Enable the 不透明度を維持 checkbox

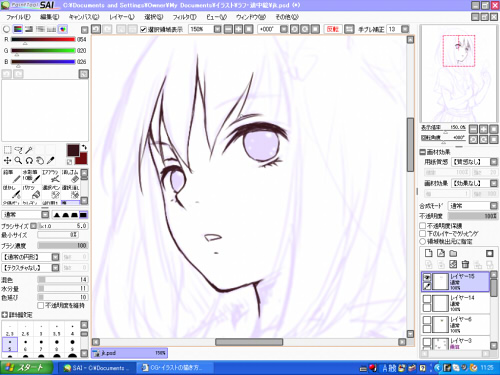(41, 305)
